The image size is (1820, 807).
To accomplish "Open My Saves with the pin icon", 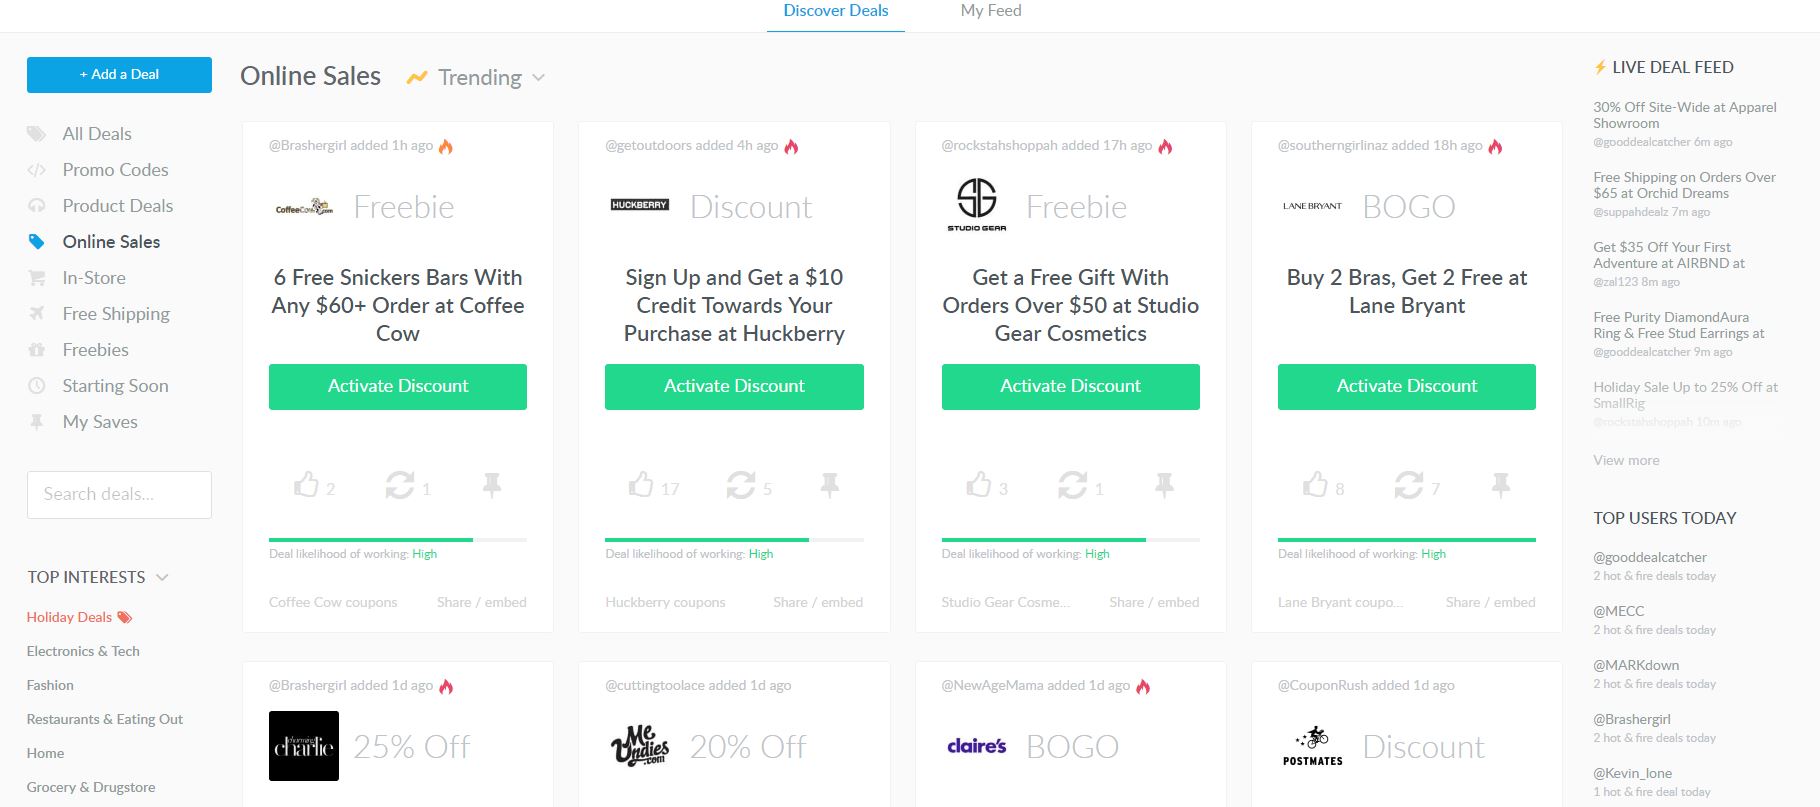I will (x=36, y=422).
